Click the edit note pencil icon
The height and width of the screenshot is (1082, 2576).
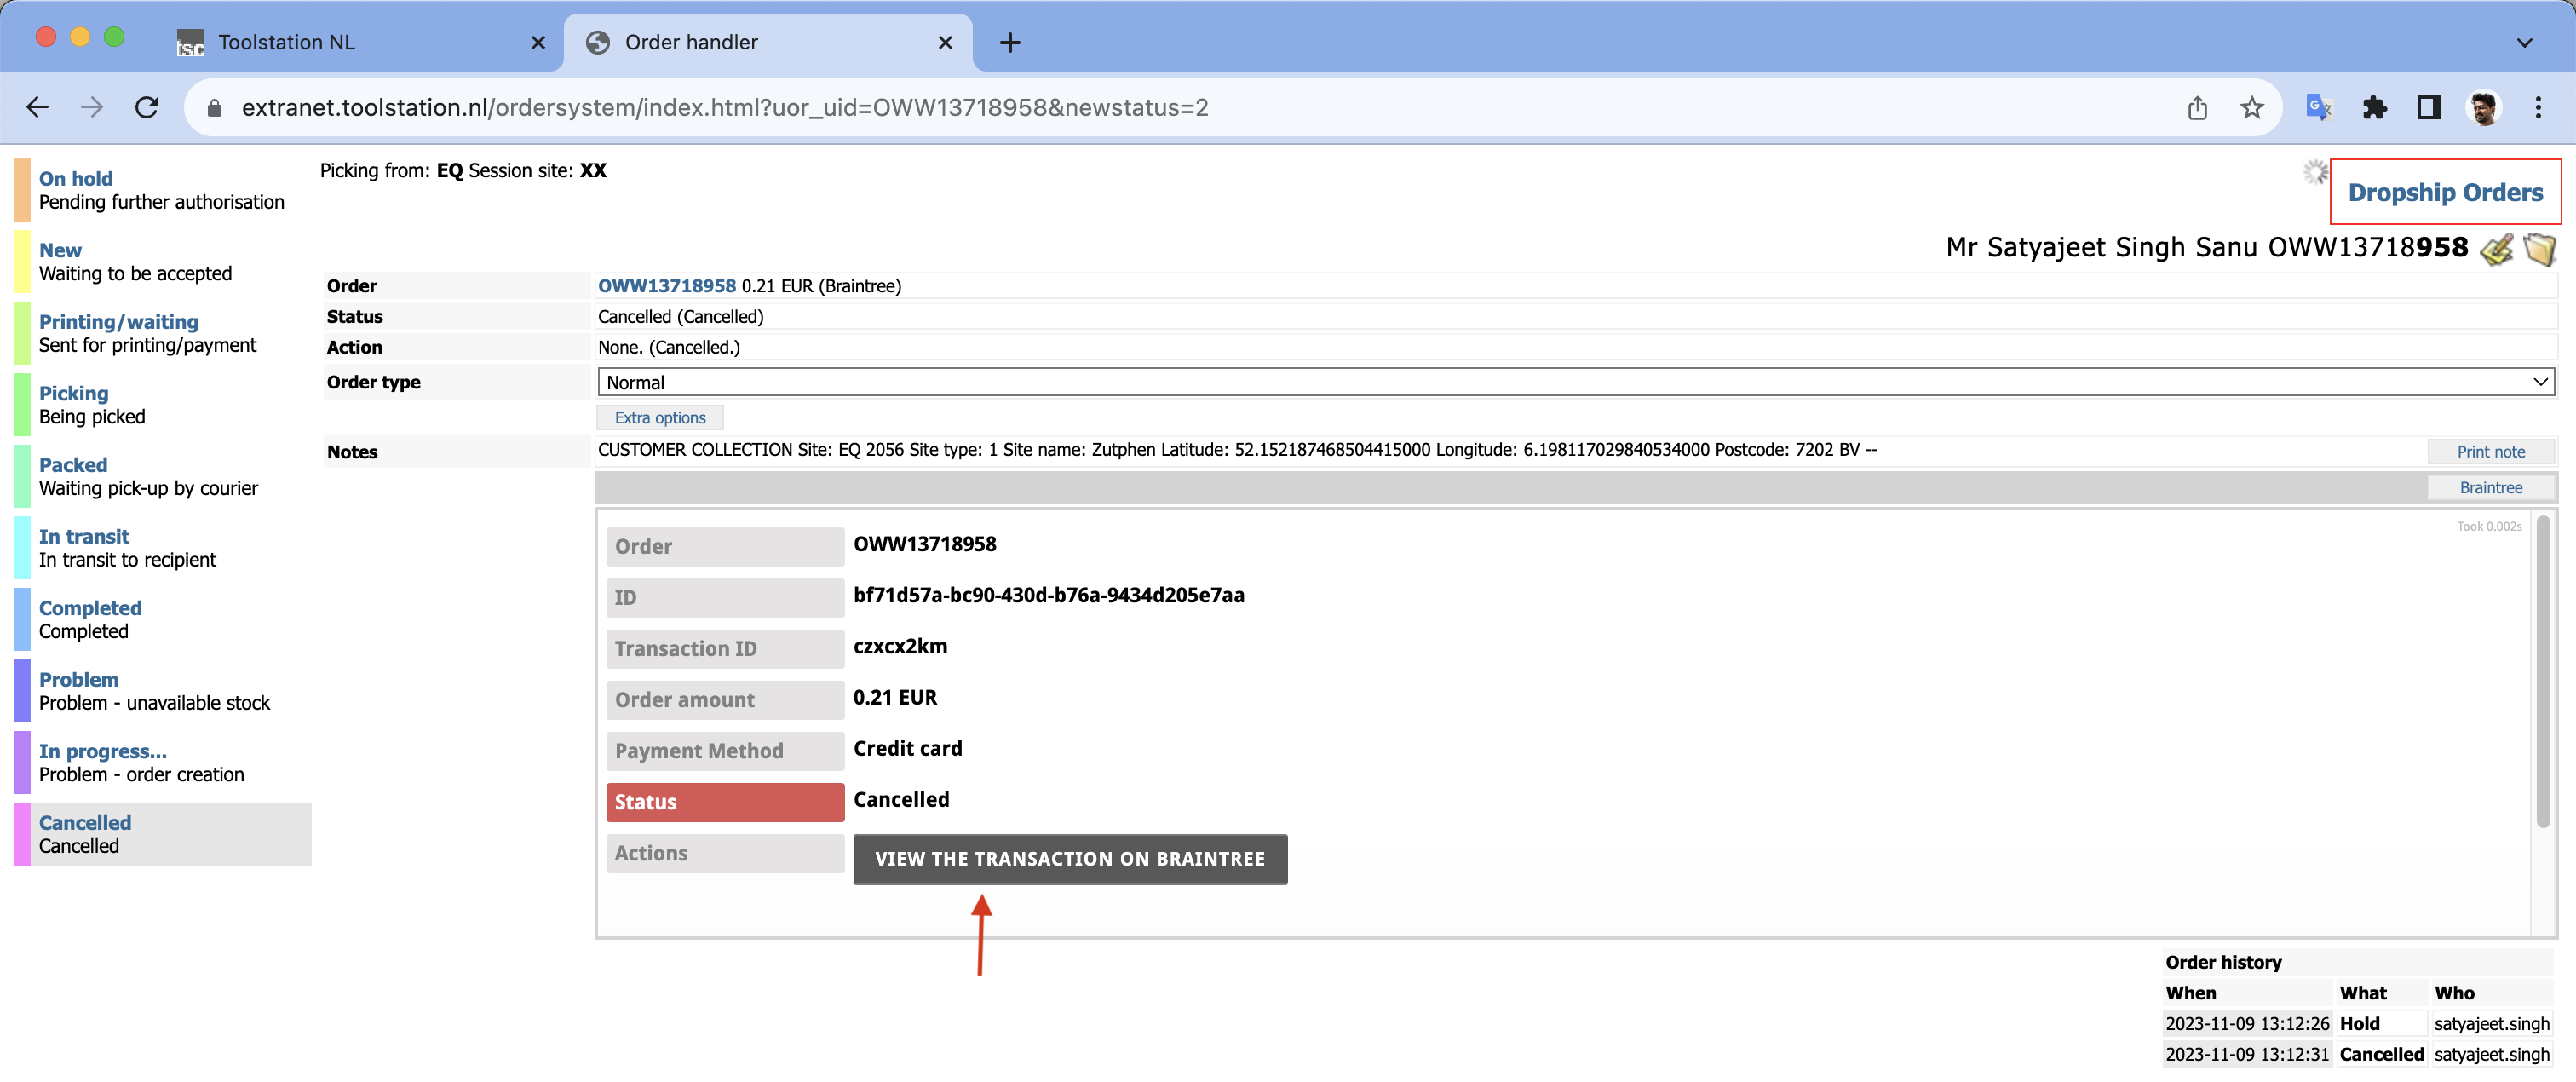(x=2497, y=248)
